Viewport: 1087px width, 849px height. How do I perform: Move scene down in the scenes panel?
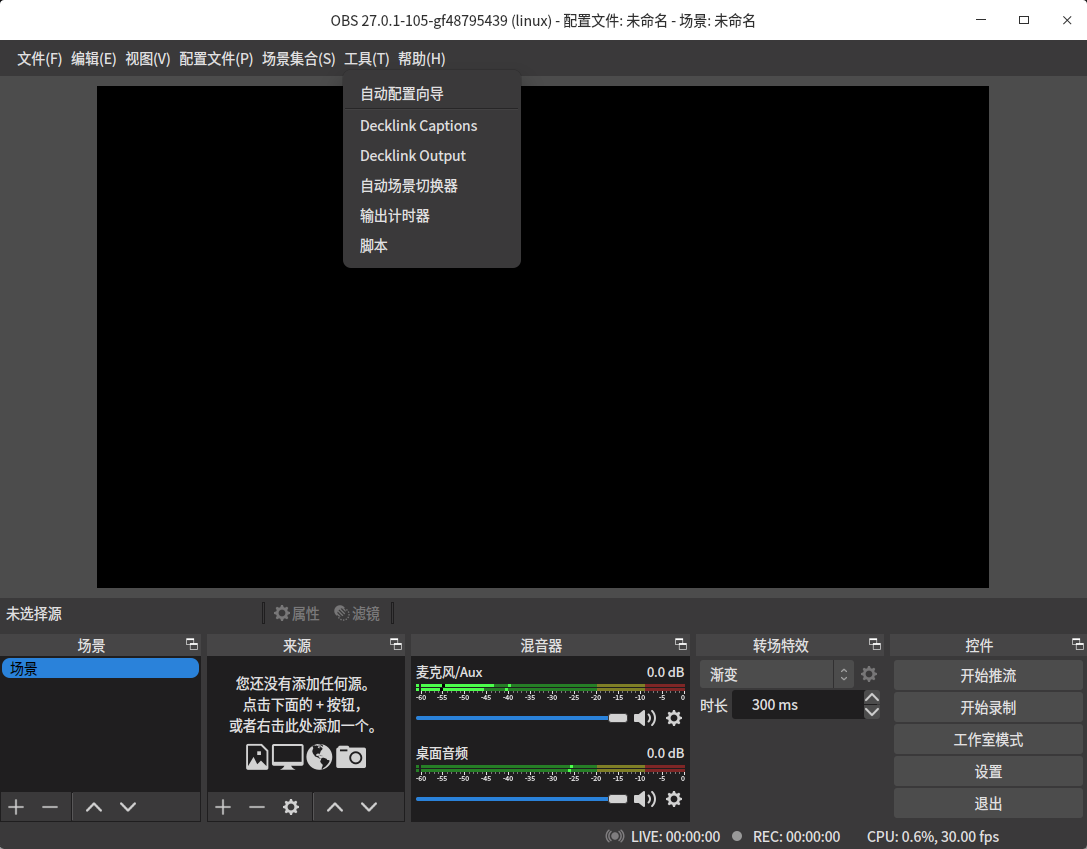tap(128, 807)
